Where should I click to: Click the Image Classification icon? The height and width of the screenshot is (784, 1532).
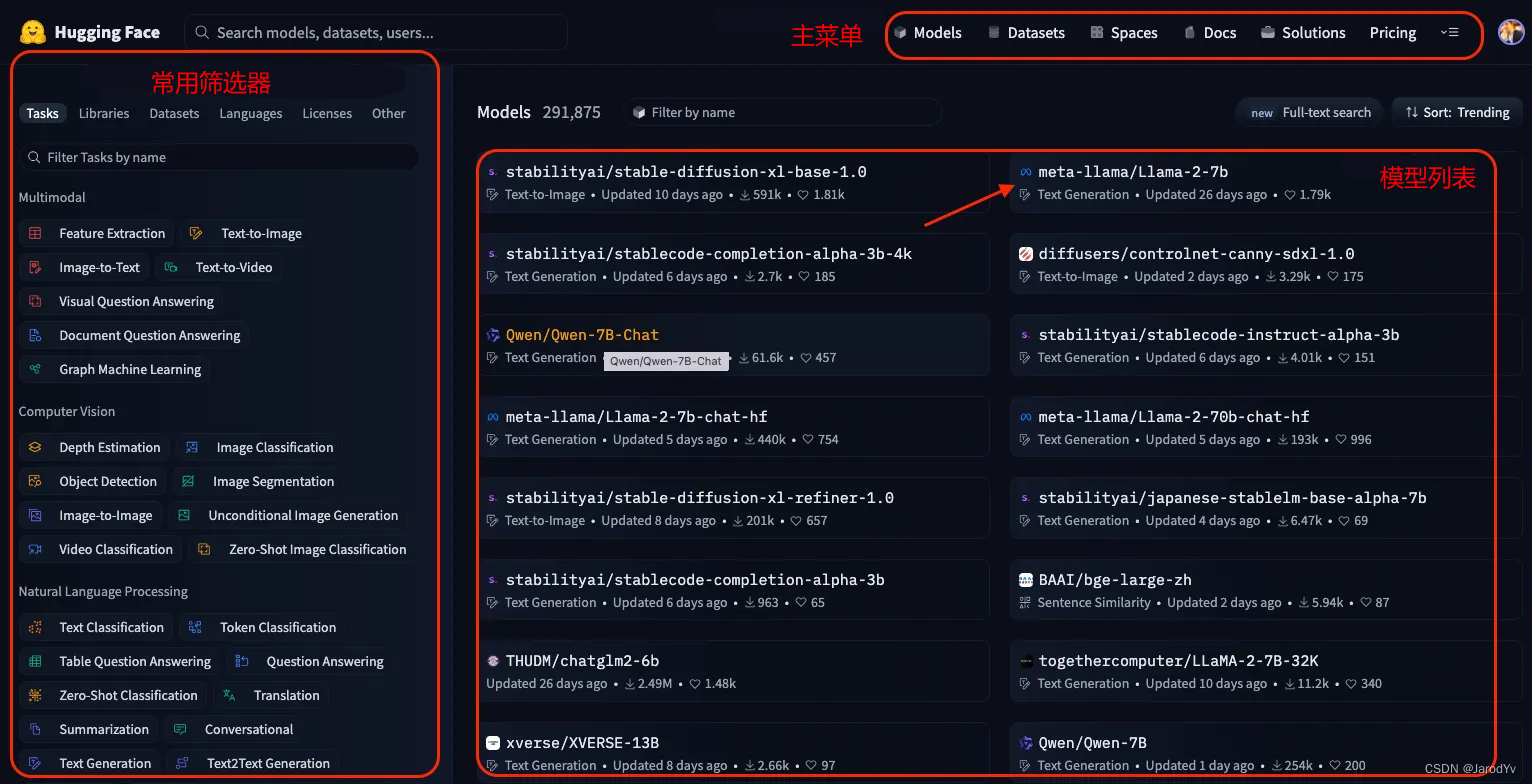click(192, 447)
